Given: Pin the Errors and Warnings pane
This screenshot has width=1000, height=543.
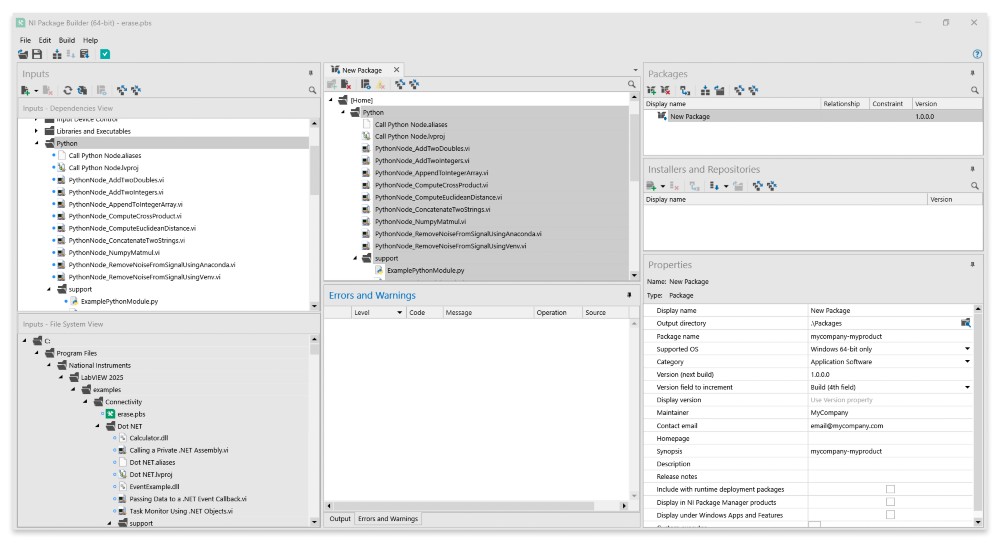Looking at the screenshot, I should 629,295.
